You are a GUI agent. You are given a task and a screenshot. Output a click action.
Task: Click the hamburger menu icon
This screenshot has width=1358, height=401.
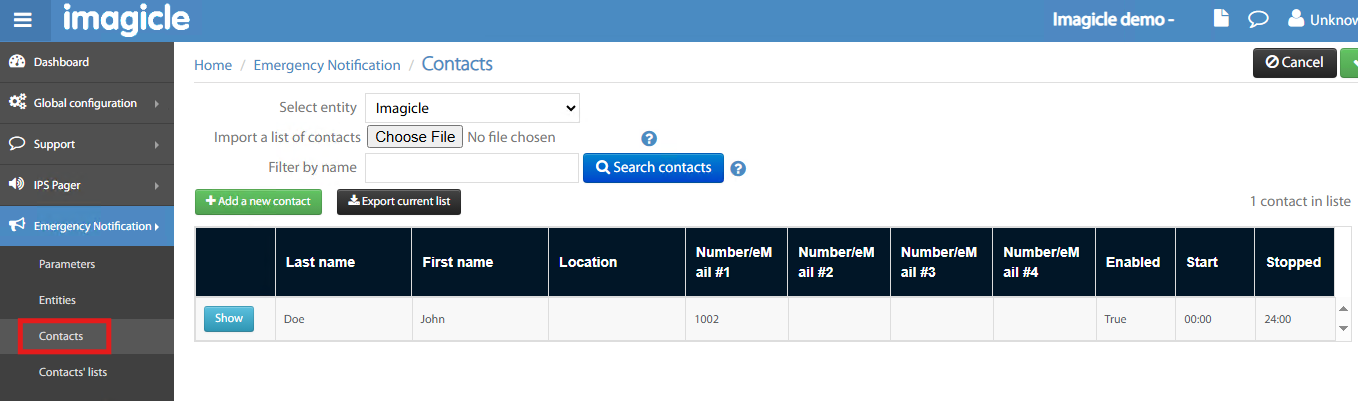pyautogui.click(x=22, y=20)
